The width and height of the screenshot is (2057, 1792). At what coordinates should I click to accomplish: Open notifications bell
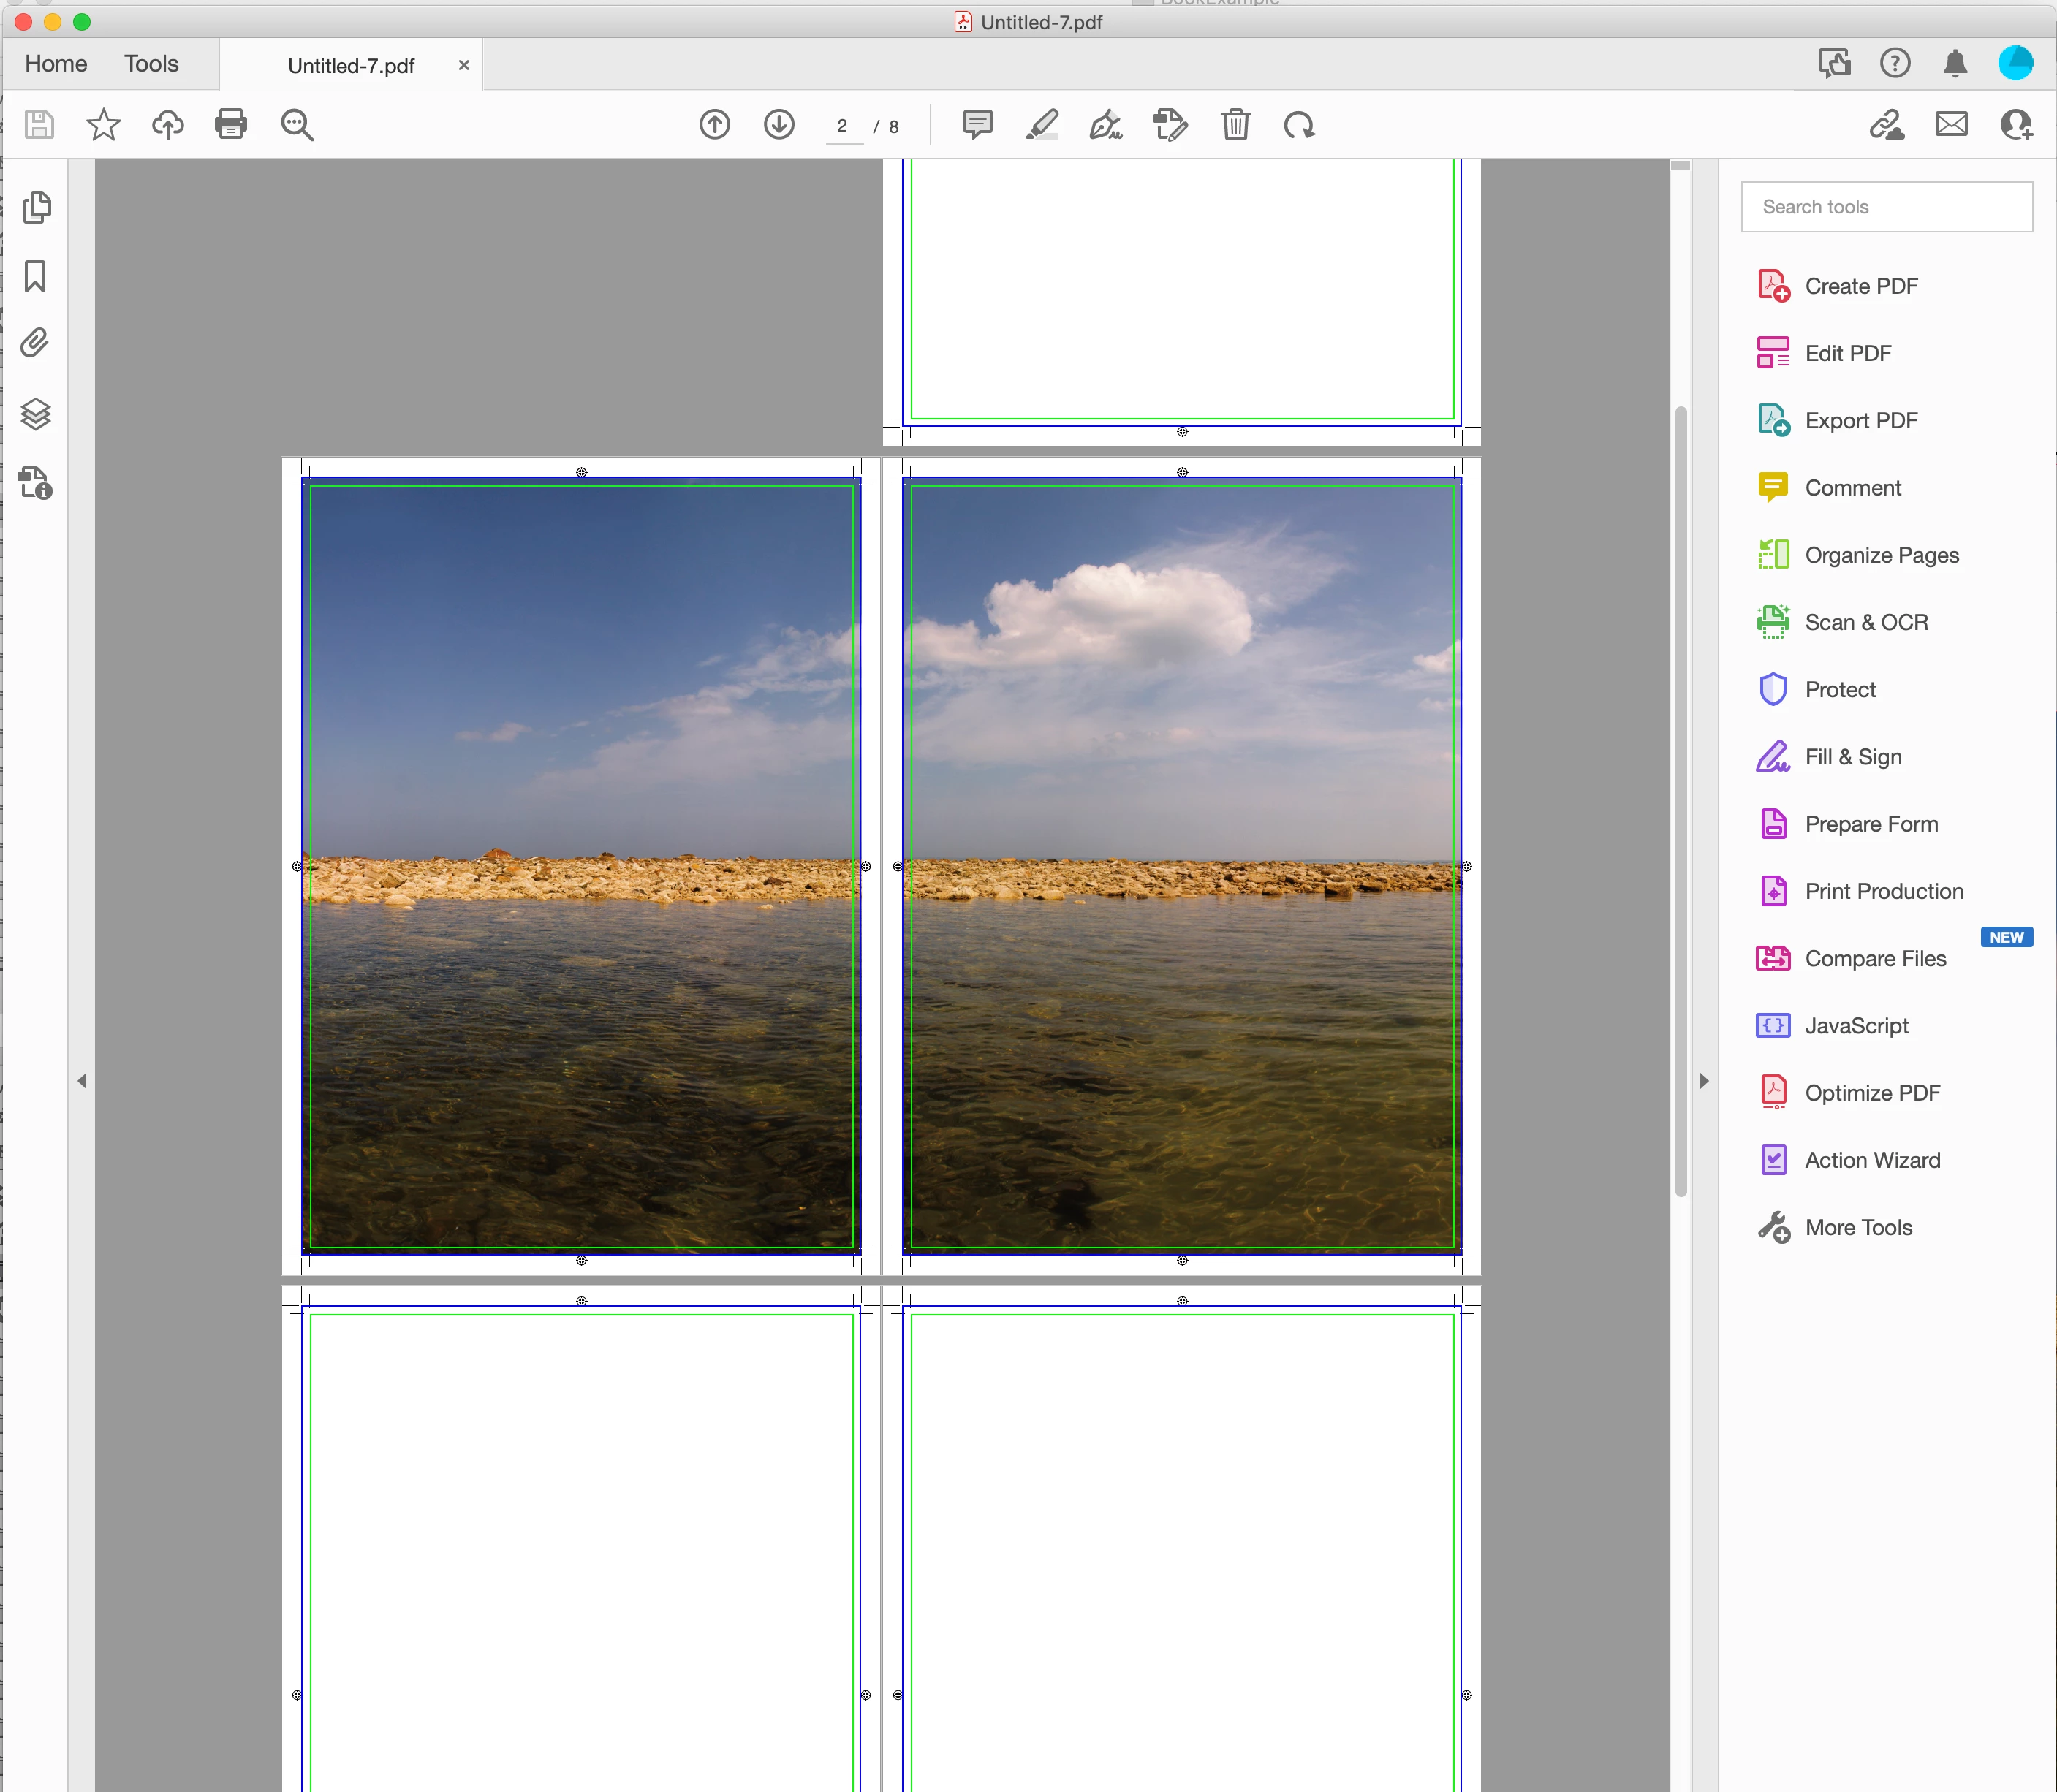(1954, 64)
